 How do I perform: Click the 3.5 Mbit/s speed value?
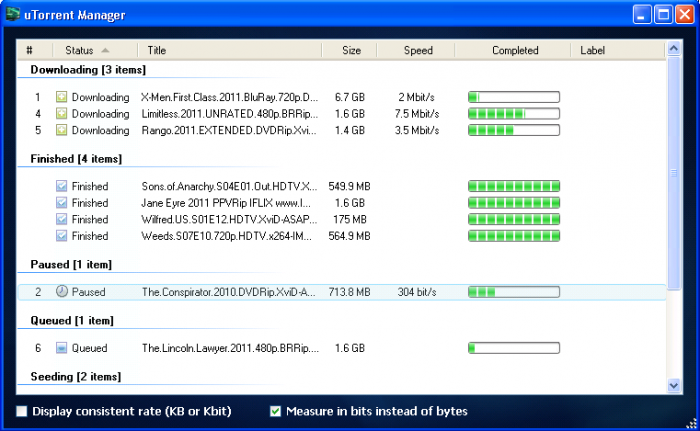[x=417, y=130]
